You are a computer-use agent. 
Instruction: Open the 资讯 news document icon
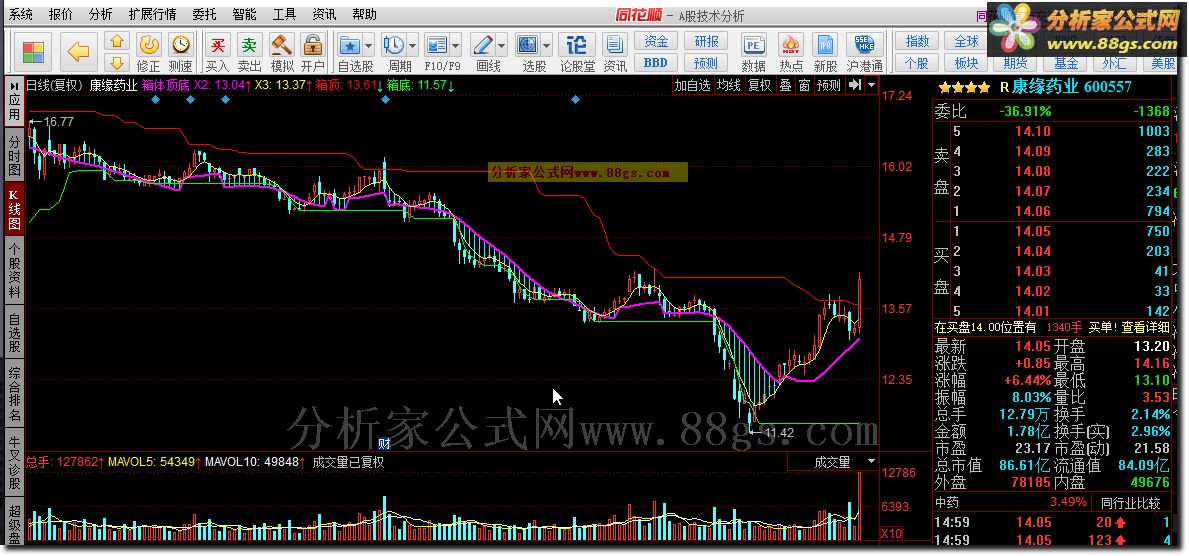tap(615, 45)
